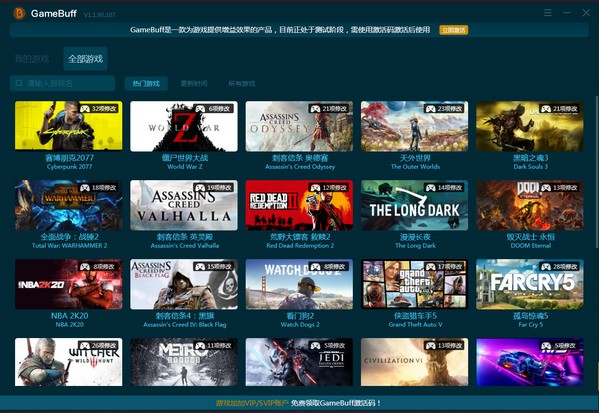Click the GameBuff logo icon
The height and width of the screenshot is (413, 599).
(19, 13)
